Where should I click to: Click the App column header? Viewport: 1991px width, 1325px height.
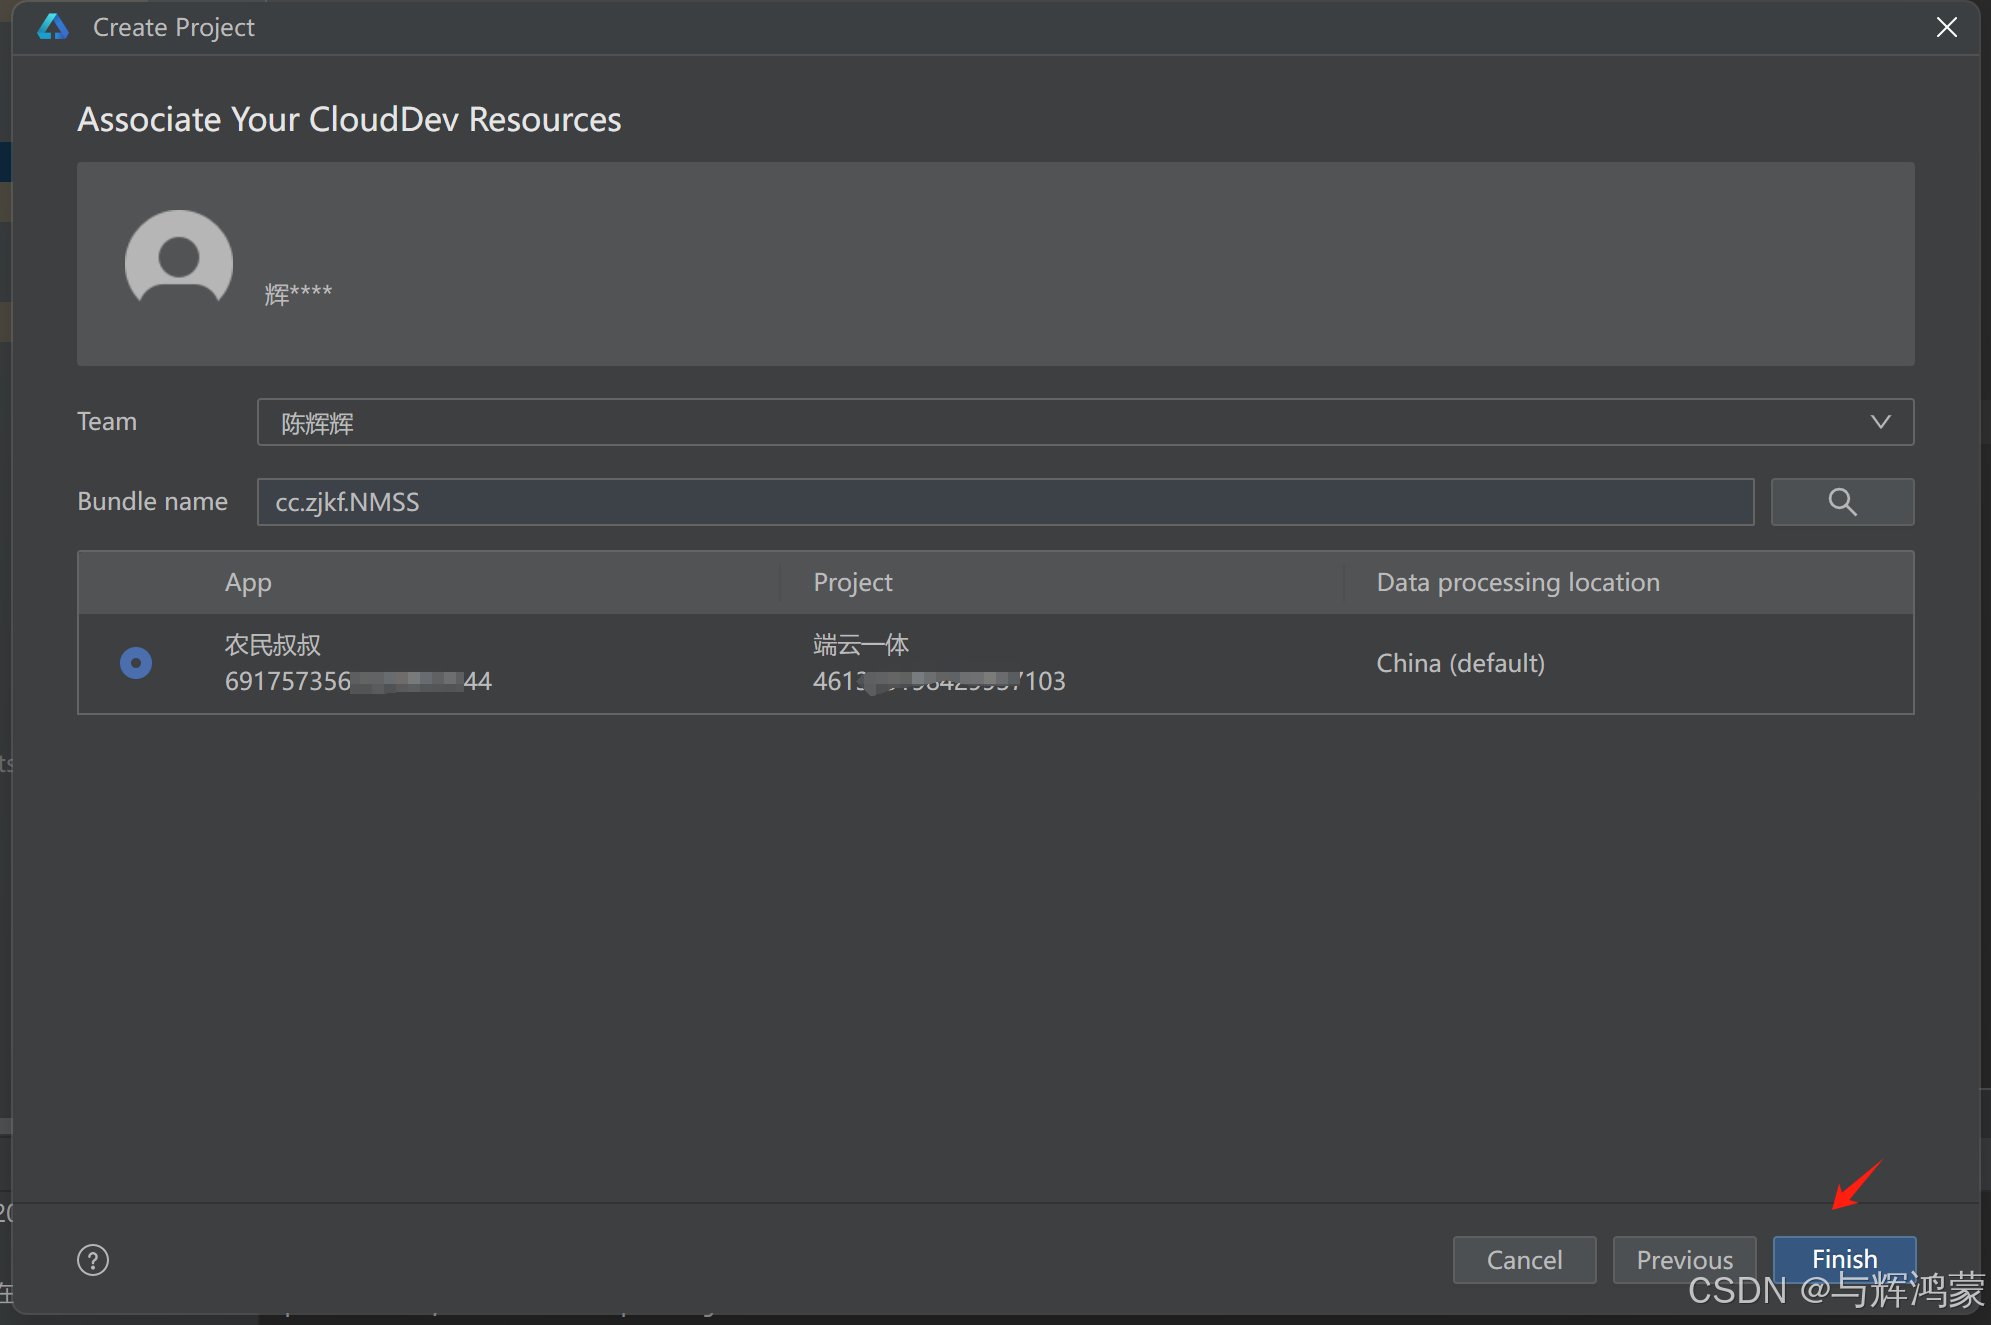(x=248, y=582)
